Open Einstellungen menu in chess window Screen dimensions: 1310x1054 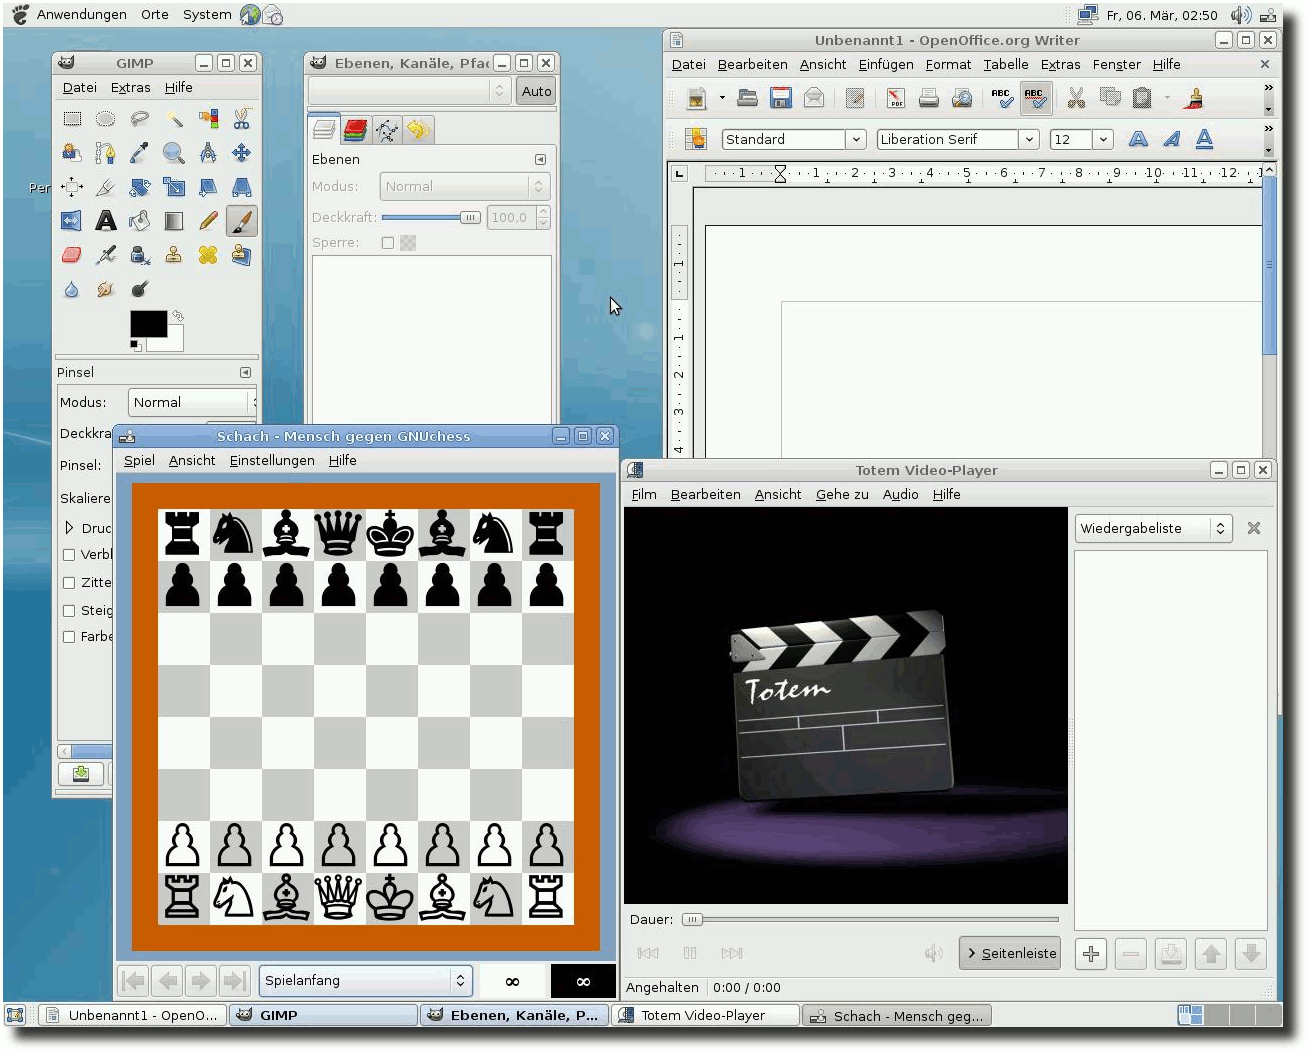click(272, 460)
